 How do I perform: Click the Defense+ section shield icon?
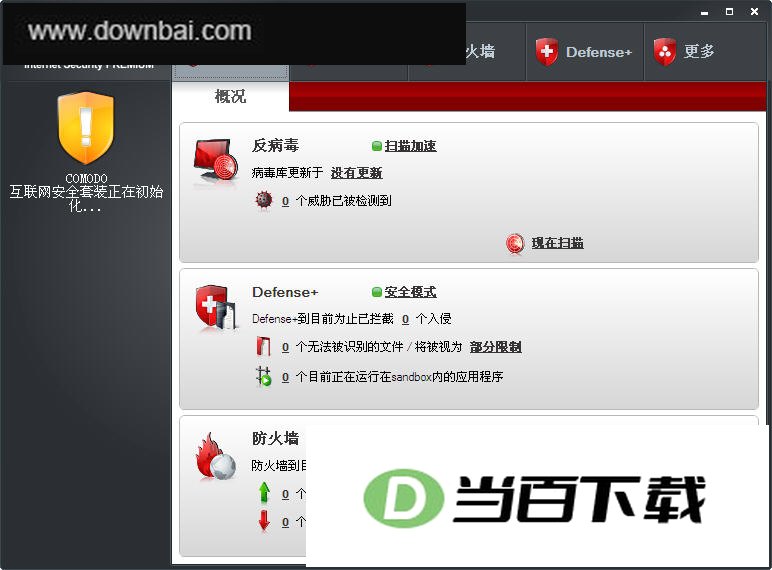[217, 307]
